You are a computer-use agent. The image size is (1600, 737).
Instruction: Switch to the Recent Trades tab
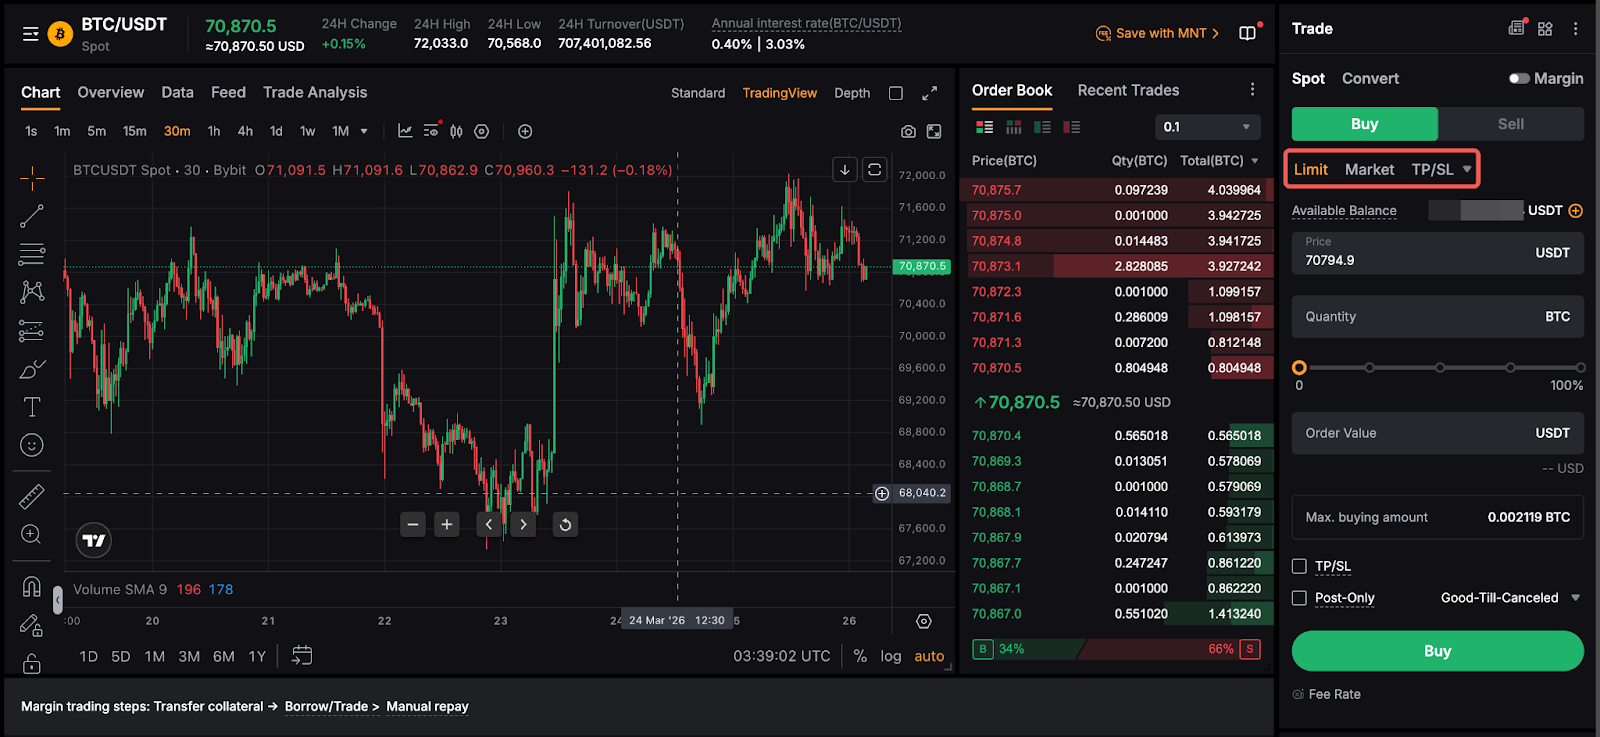(1128, 90)
